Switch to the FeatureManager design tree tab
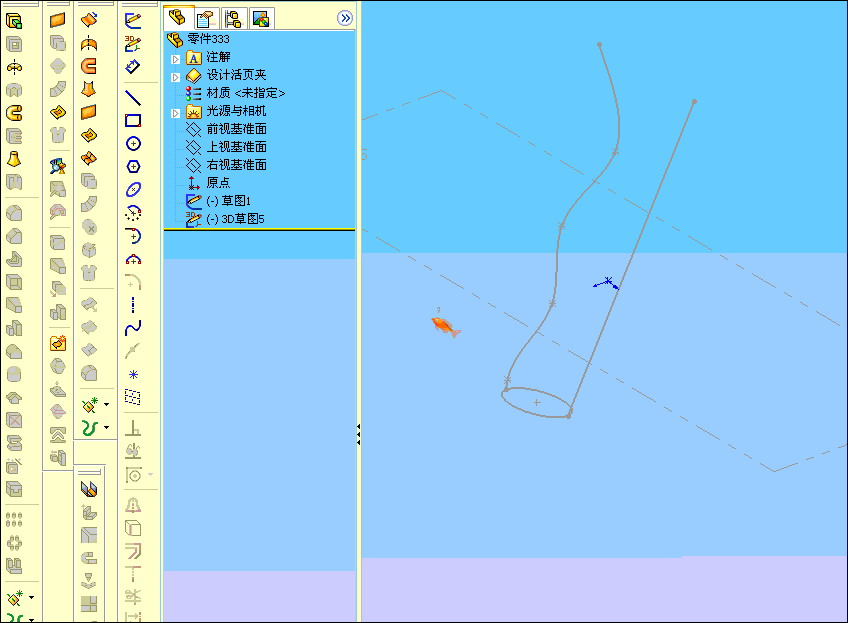 [x=178, y=18]
